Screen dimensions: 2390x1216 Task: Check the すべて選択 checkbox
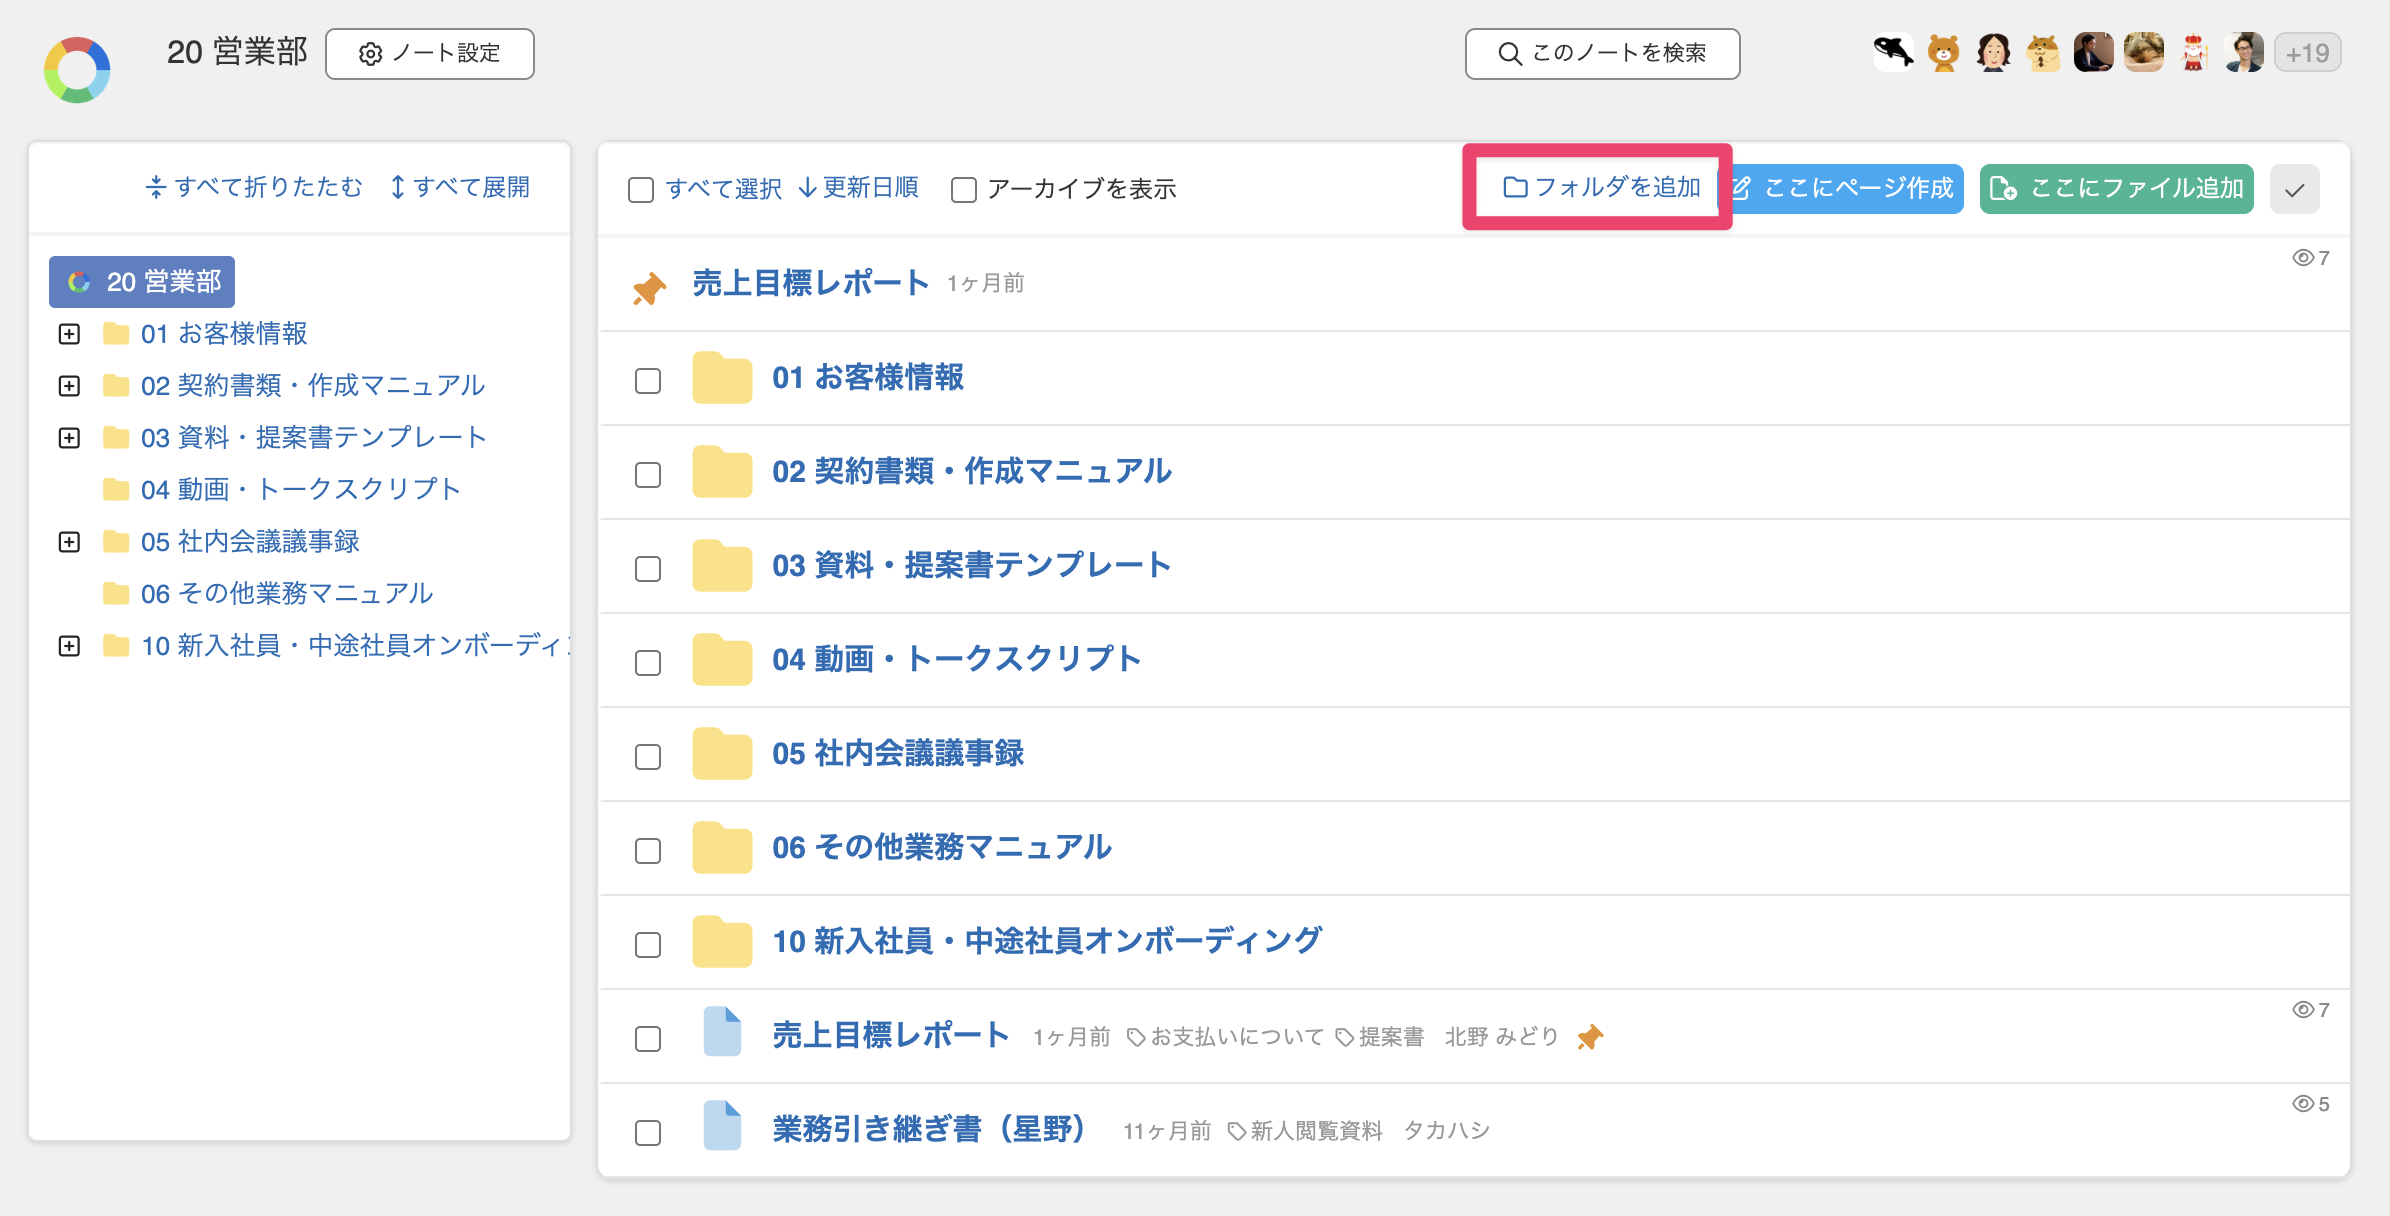(641, 189)
